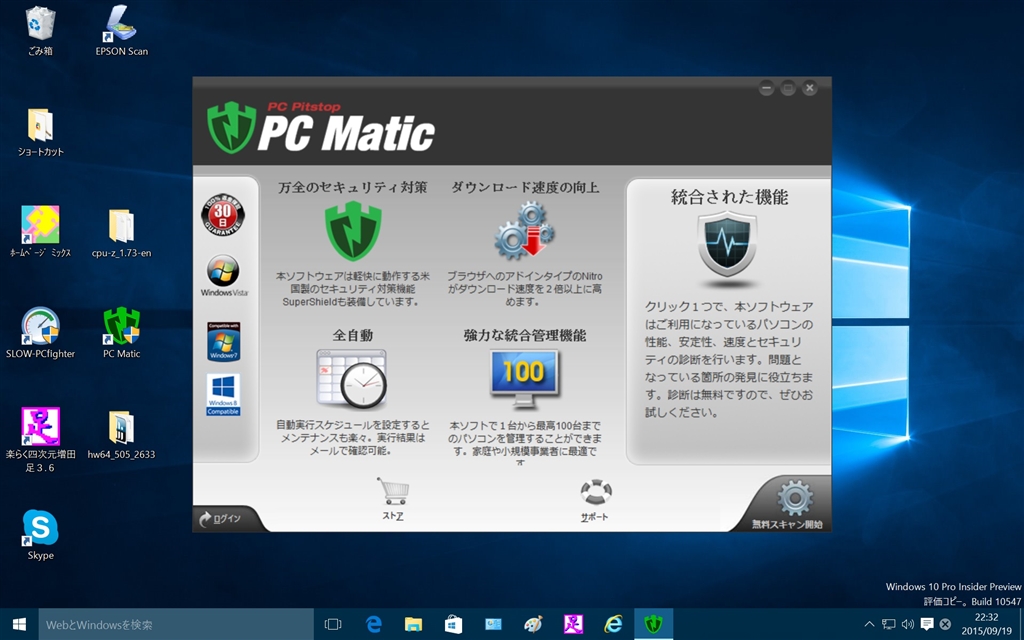Open Task View on the taskbar
The image size is (1024, 640).
pyautogui.click(x=333, y=624)
